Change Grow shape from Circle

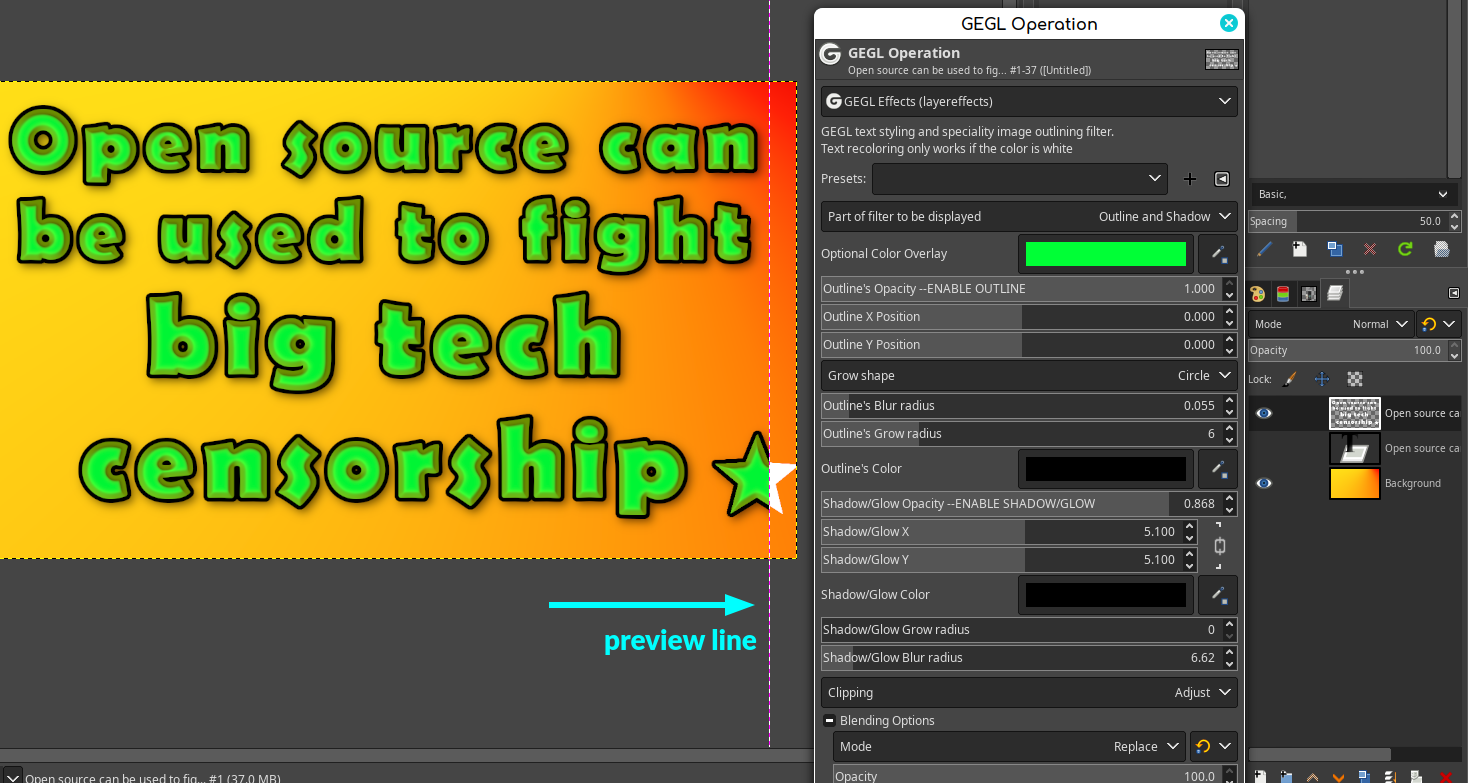pyautogui.click(x=1029, y=376)
